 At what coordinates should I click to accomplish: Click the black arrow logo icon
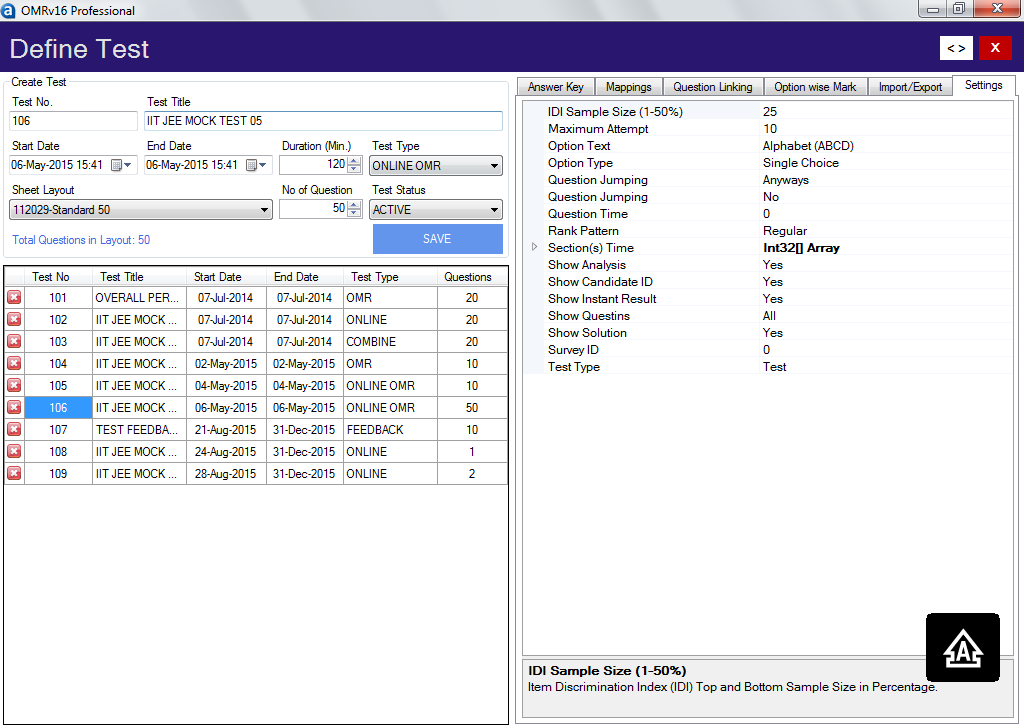click(x=963, y=648)
